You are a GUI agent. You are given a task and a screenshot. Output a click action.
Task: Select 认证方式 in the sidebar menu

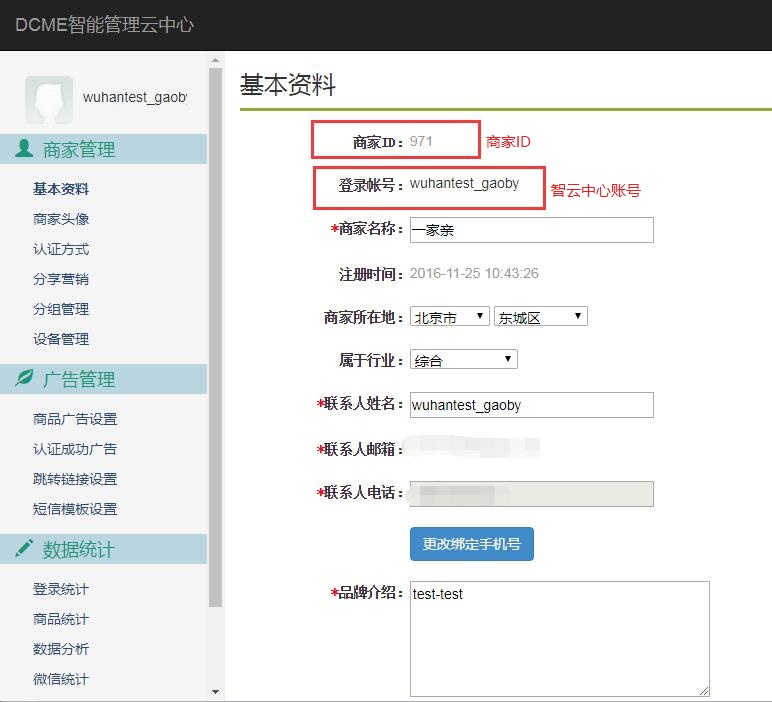point(61,249)
